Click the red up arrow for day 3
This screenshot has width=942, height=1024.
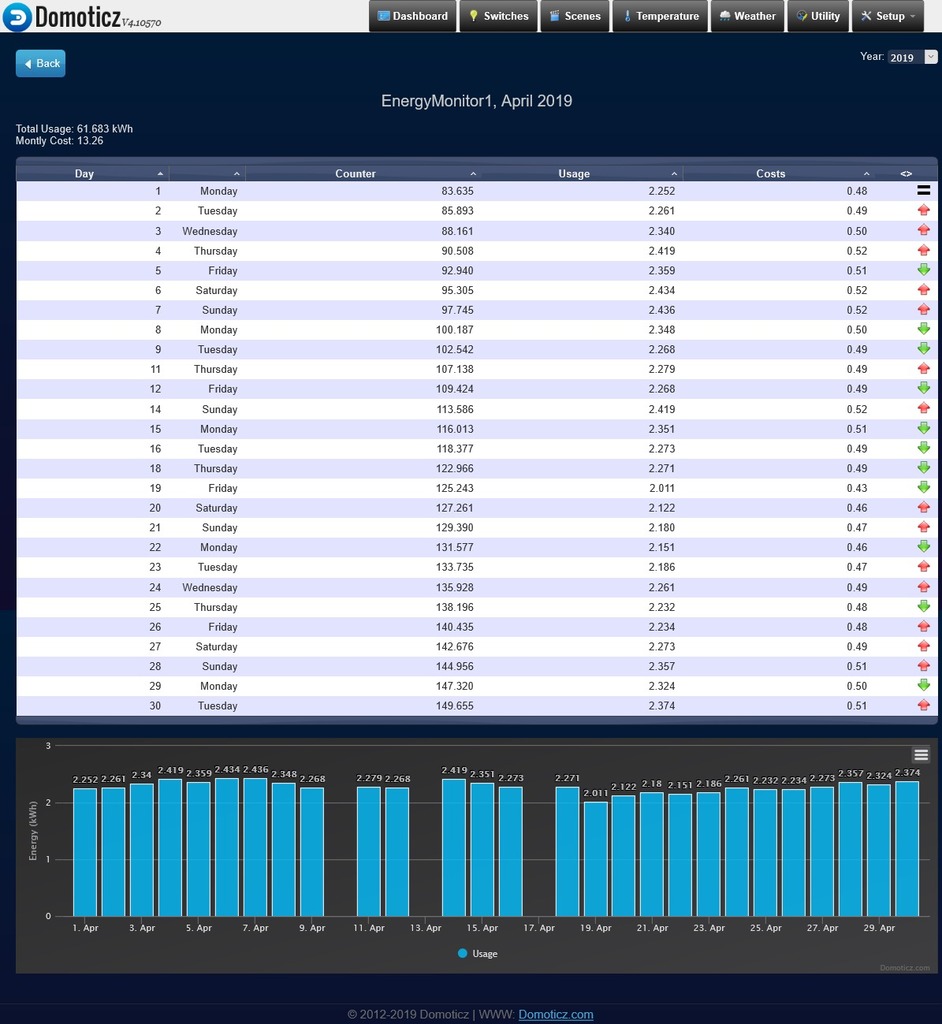point(923,231)
